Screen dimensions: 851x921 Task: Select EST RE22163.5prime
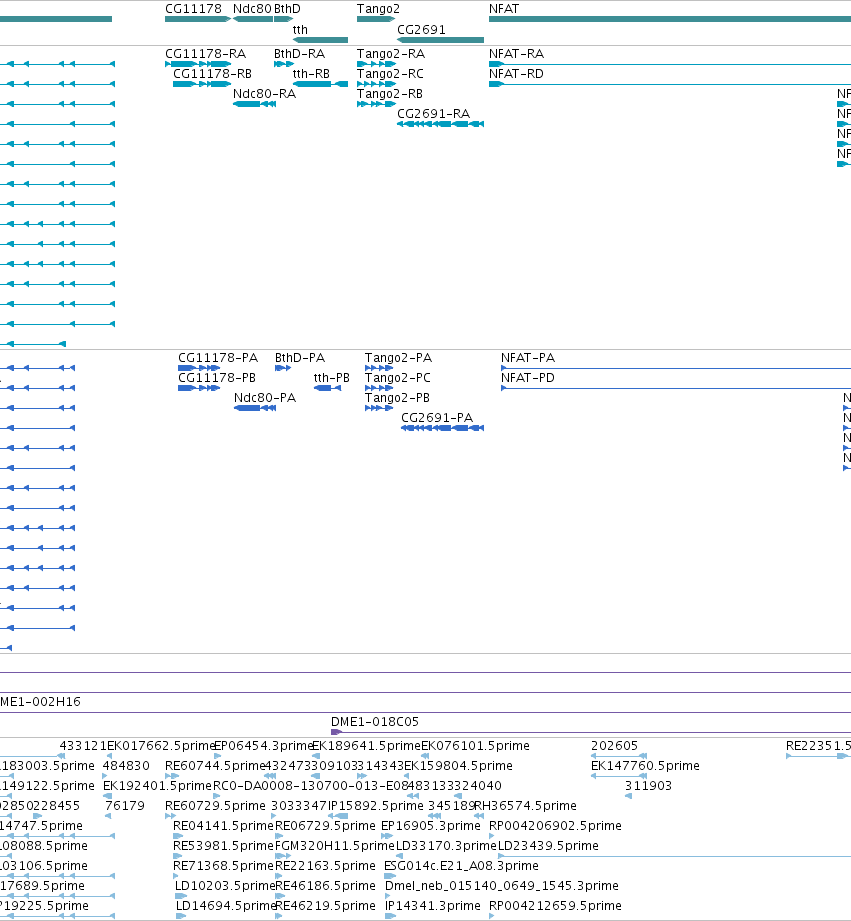(x=325, y=866)
